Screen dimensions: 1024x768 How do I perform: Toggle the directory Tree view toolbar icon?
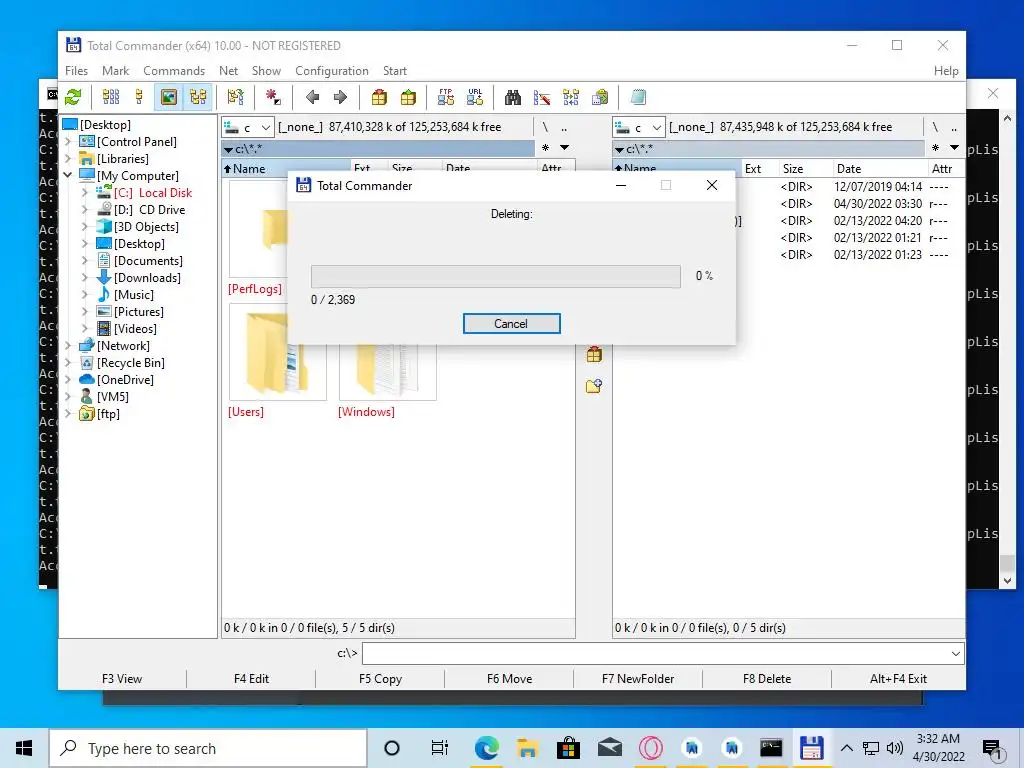(198, 97)
